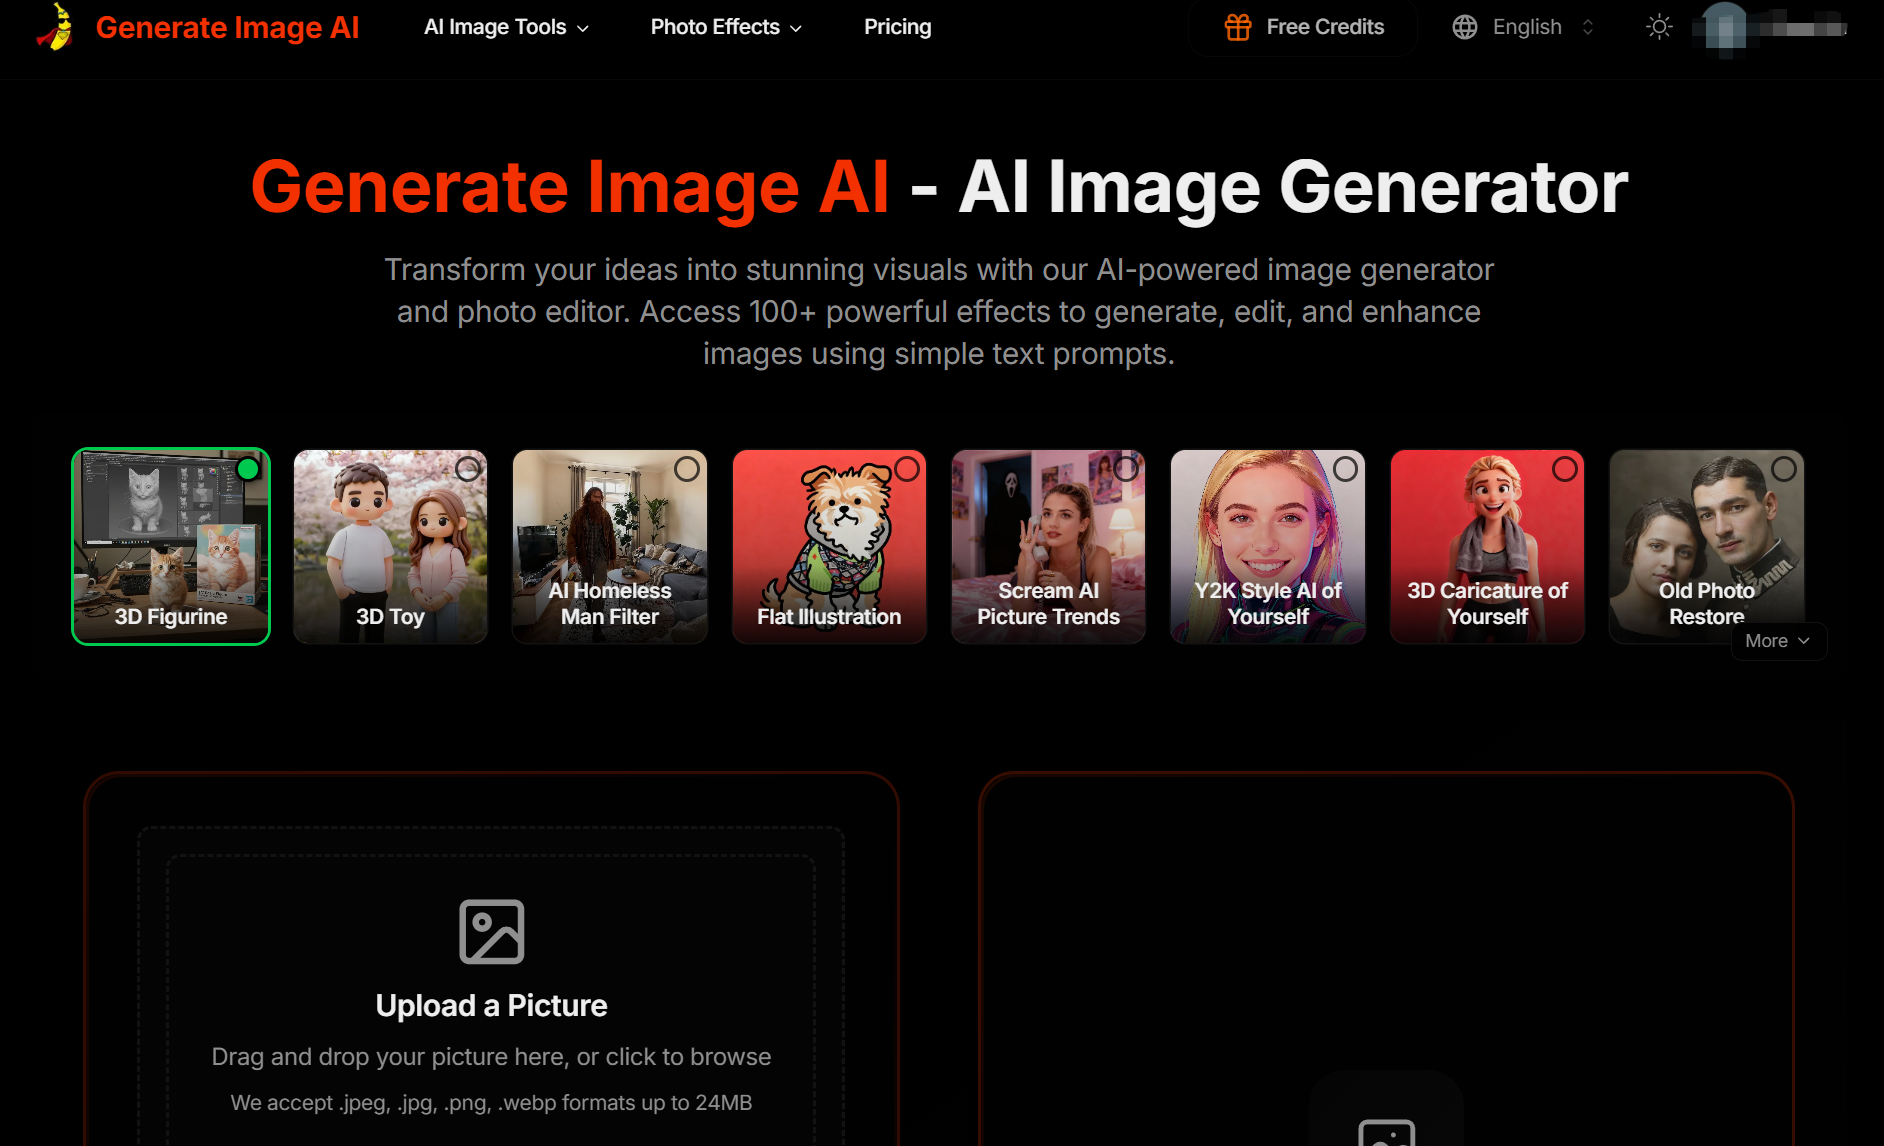Screen dimensions: 1884x1146
Task: Select Old Photo Restore radio
Action: coord(1784,469)
